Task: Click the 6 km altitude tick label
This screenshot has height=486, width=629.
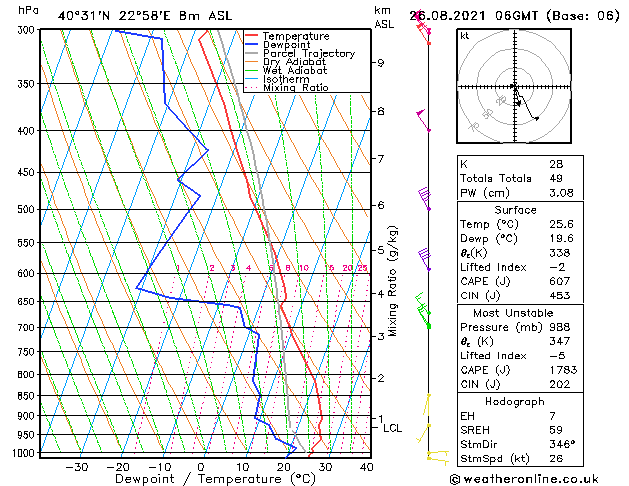Action: coord(381,205)
